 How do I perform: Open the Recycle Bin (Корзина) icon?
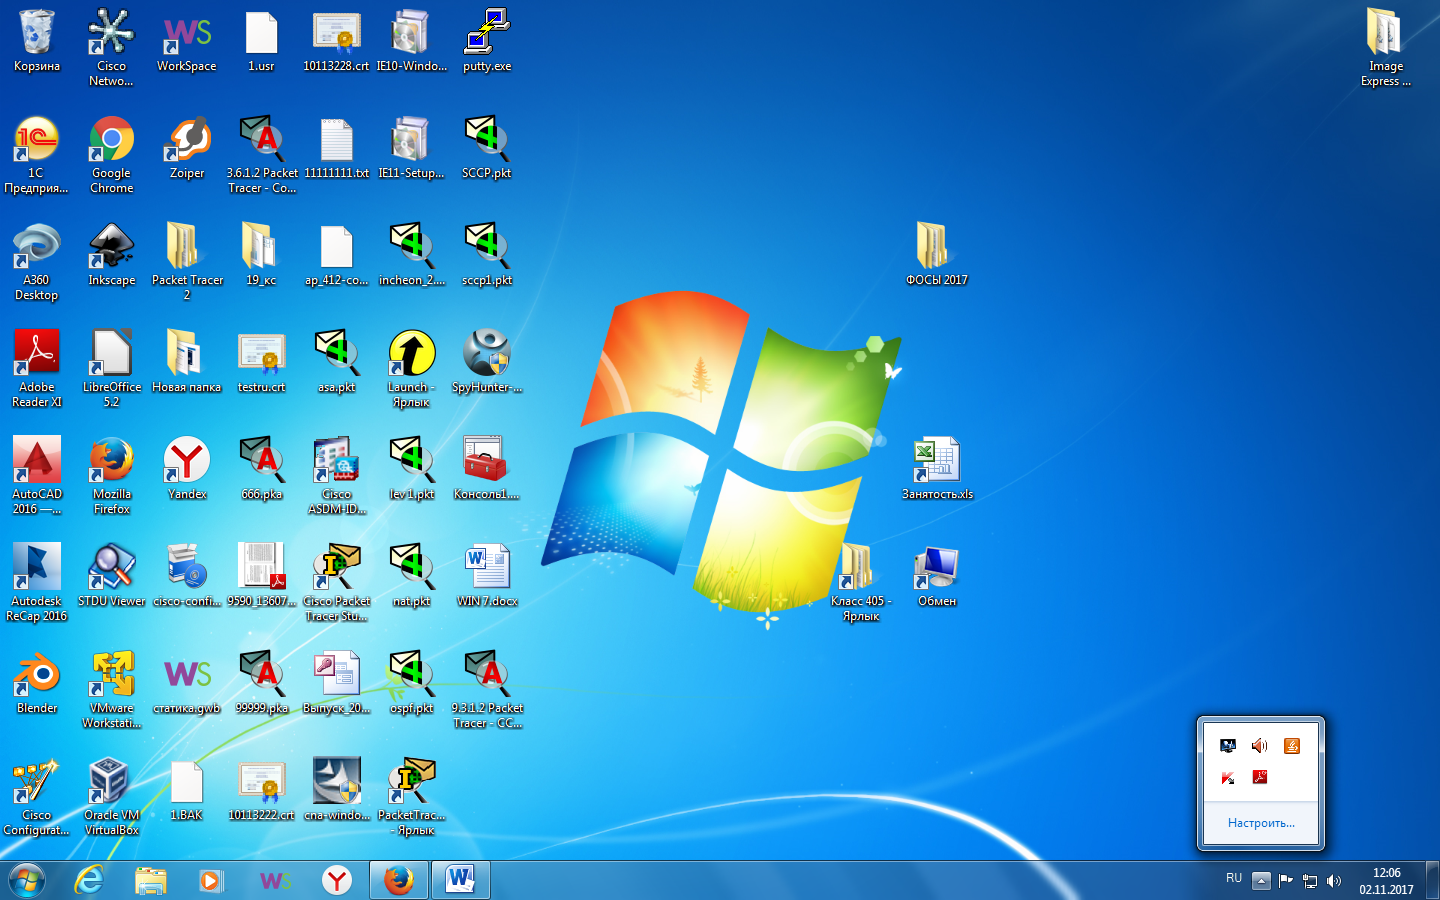(x=37, y=42)
